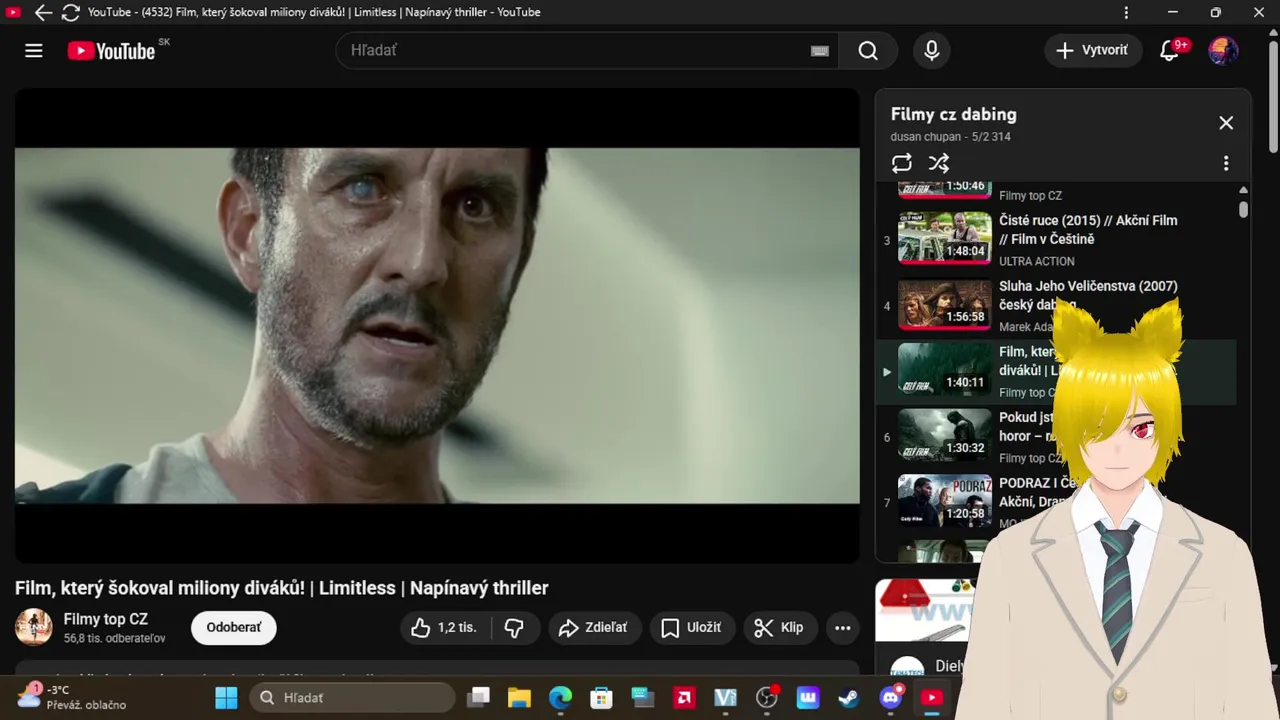Open the 1:30:32 horror film thumbnail
This screenshot has width=1280, height=720.
click(x=945, y=435)
